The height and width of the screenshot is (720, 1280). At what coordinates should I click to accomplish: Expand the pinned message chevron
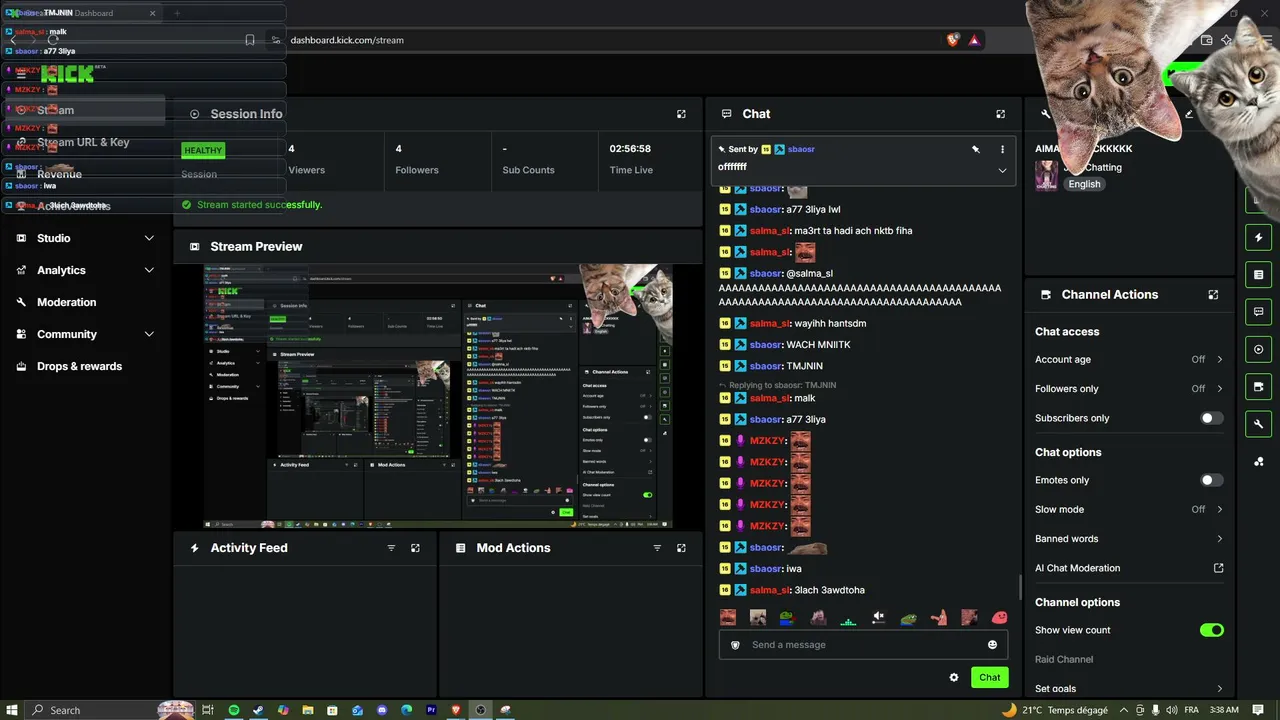pyautogui.click(x=1002, y=170)
